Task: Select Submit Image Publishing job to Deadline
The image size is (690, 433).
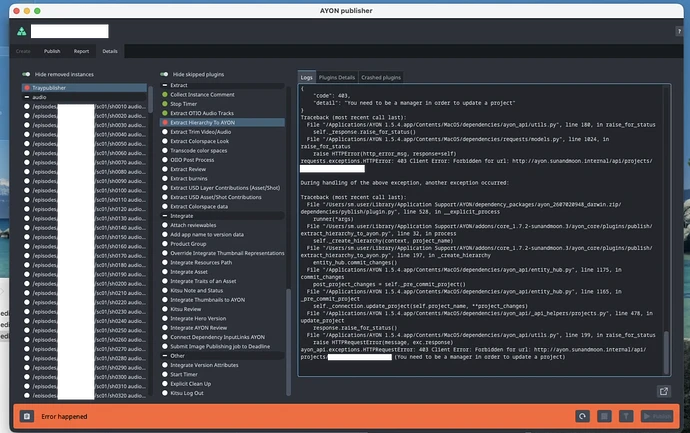Action: point(222,346)
